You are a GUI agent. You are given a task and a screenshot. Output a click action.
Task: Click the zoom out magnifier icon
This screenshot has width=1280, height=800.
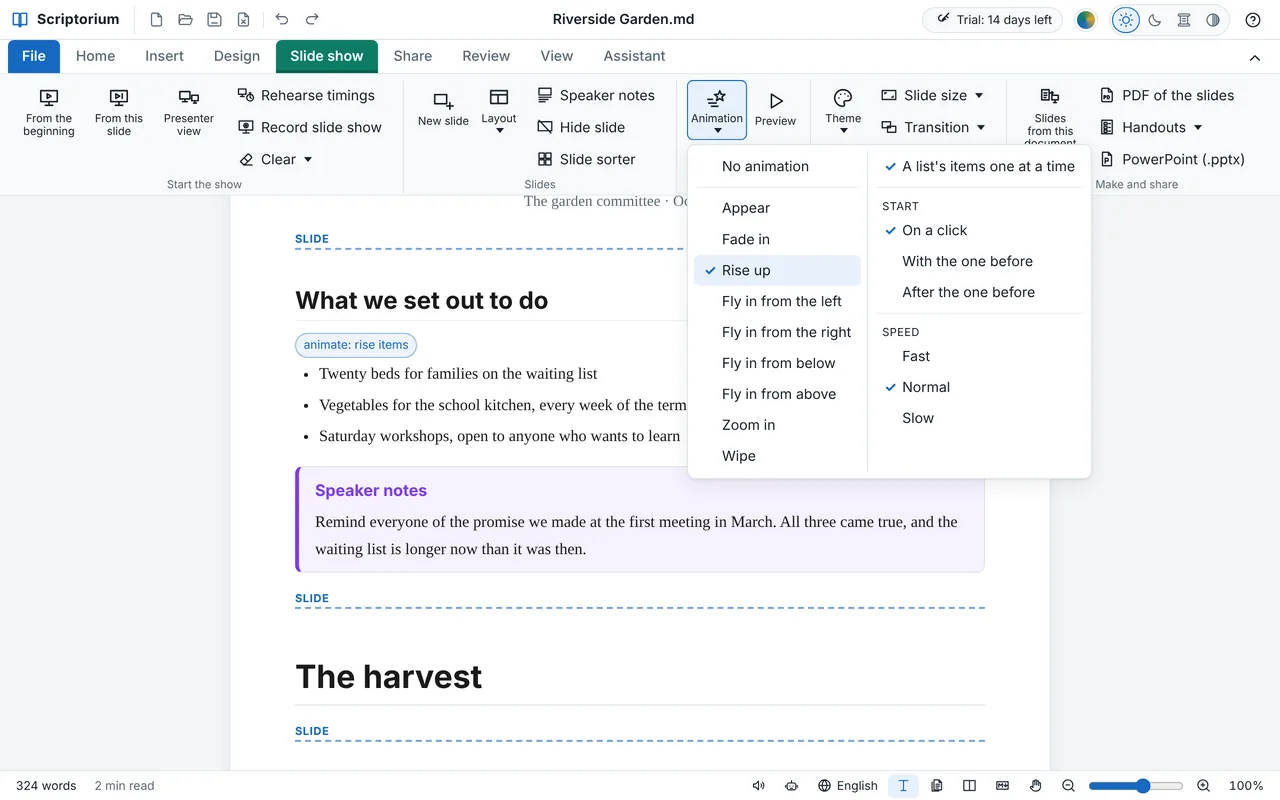click(x=1069, y=786)
